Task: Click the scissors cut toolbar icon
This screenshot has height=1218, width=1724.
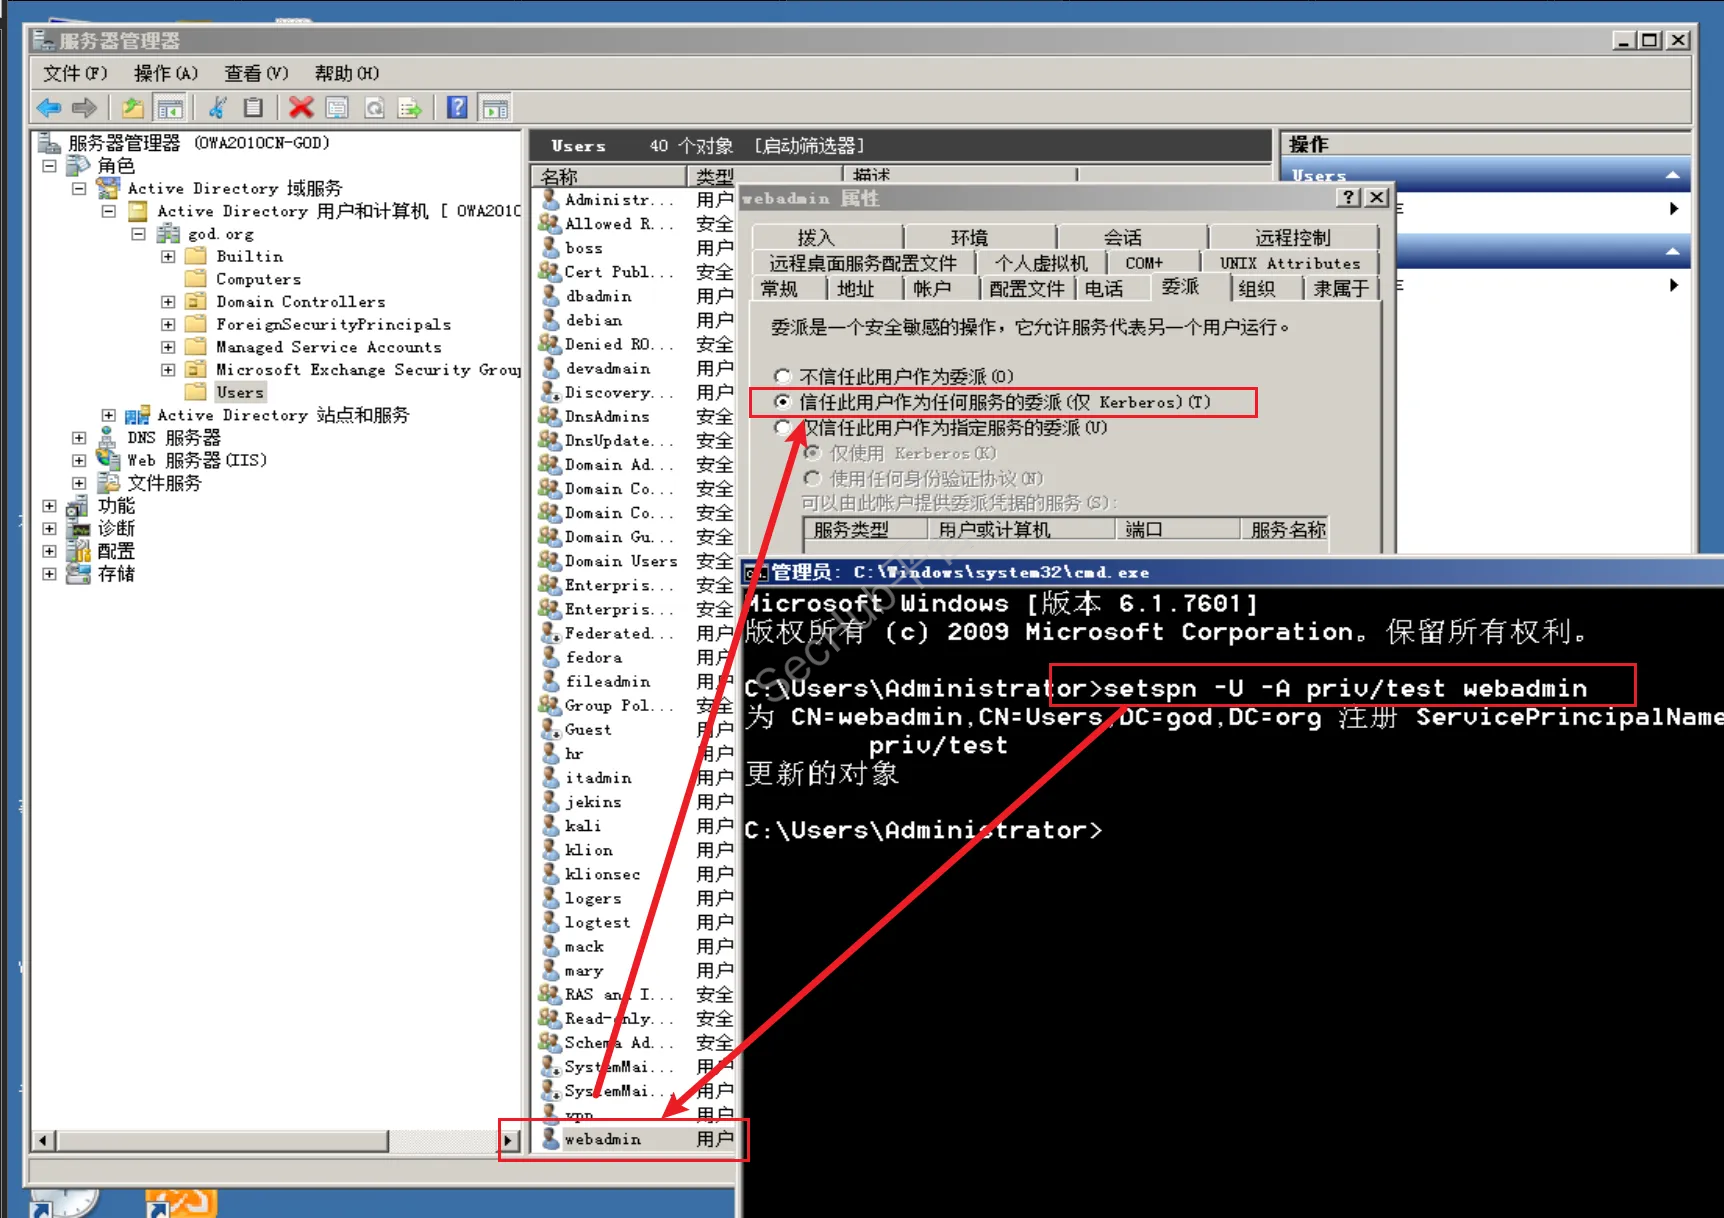Action: tap(217, 108)
